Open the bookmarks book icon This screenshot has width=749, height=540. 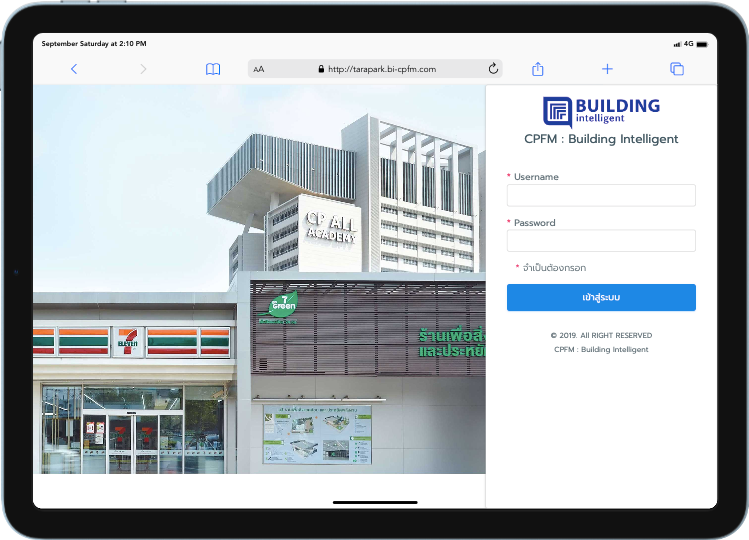(213, 69)
